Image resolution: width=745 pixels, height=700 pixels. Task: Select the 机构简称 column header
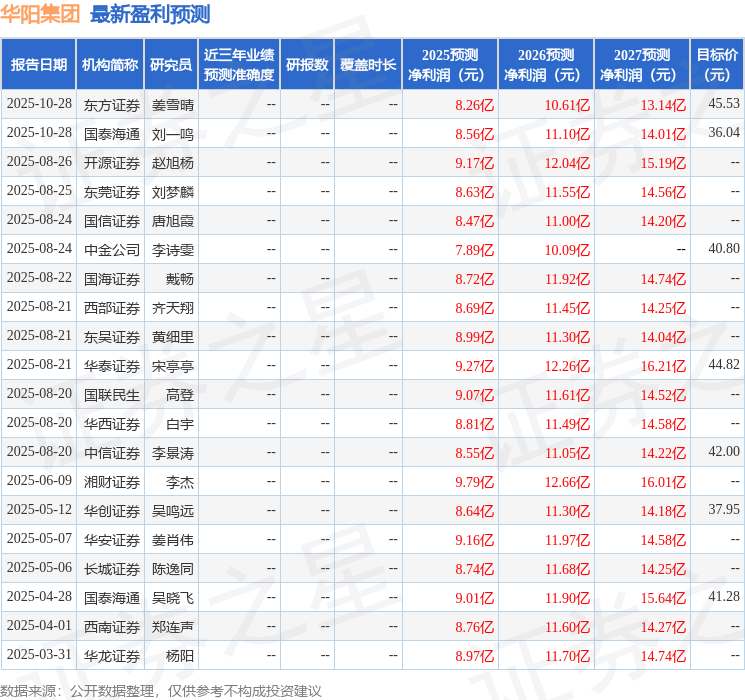point(110,65)
